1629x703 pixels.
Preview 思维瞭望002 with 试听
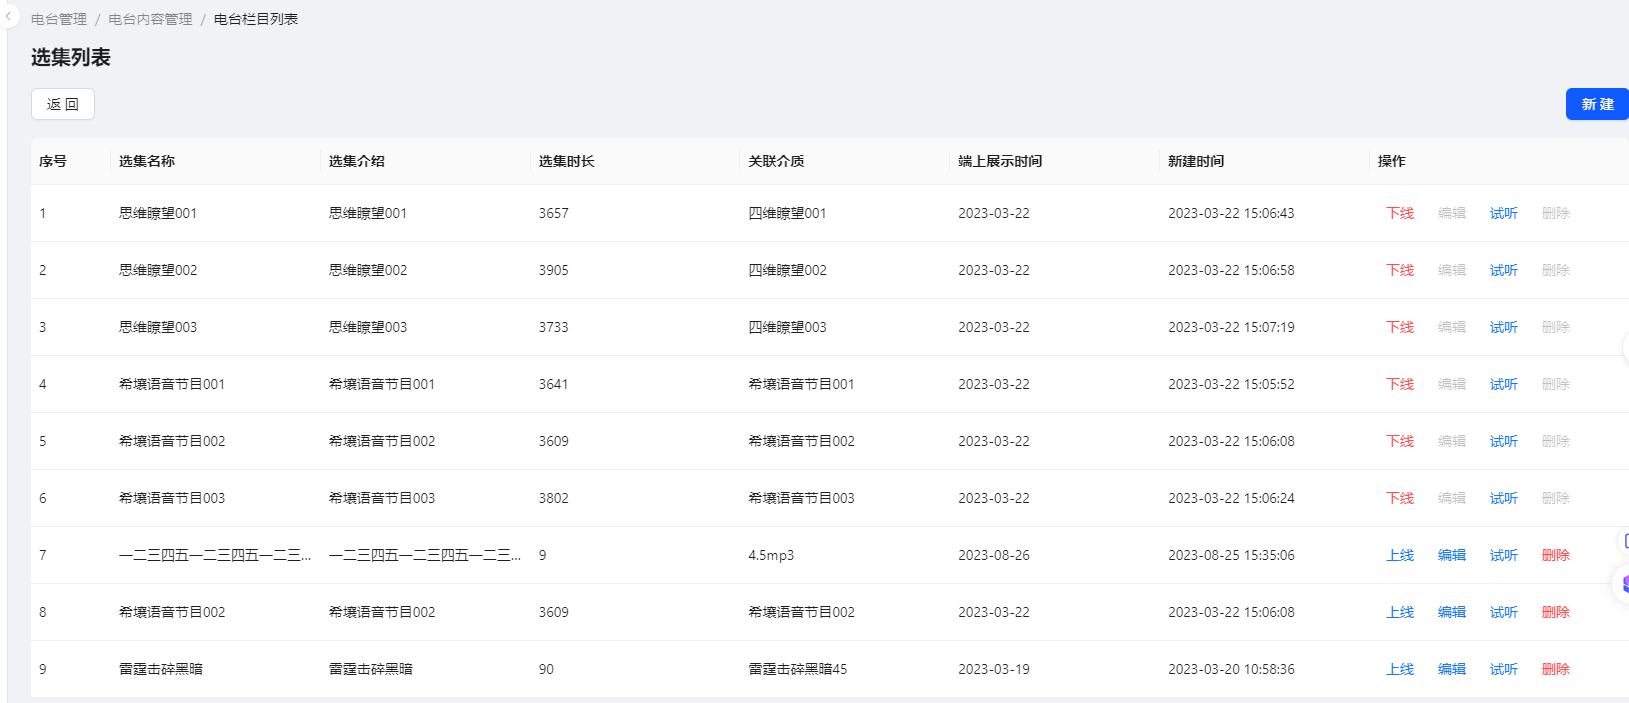pyautogui.click(x=1503, y=270)
